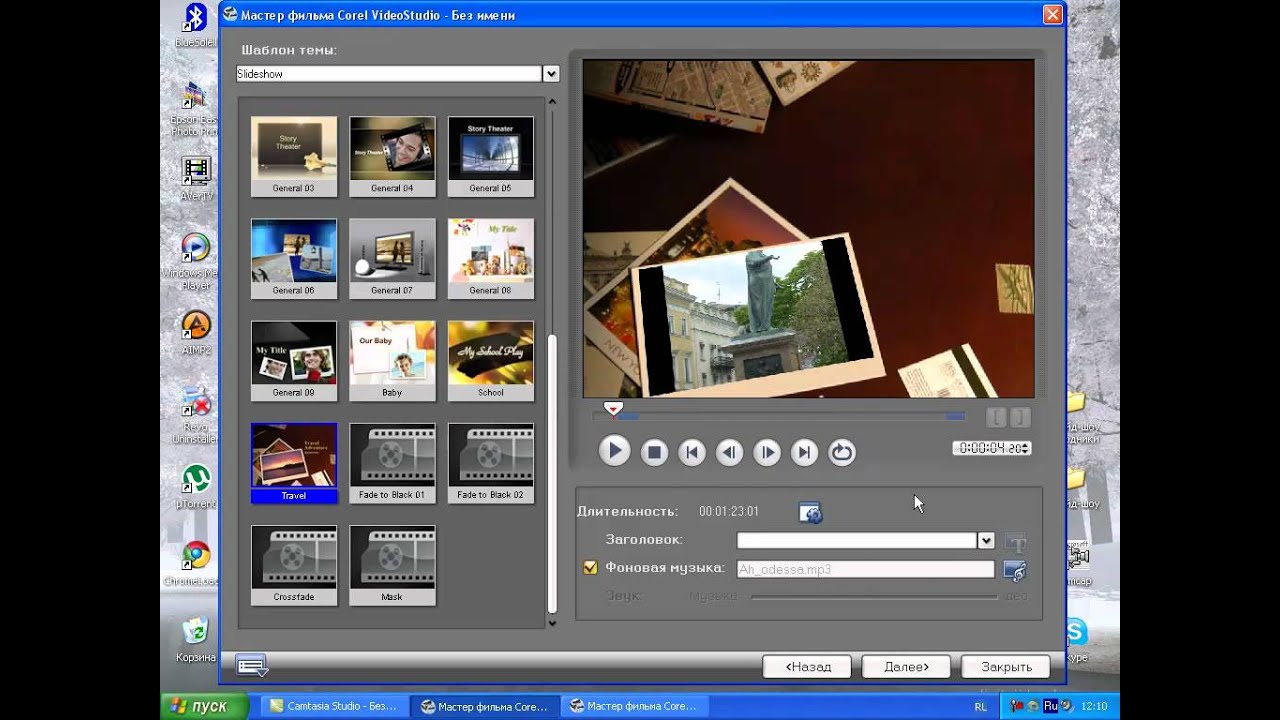
Task: Step back one frame
Action: coord(730,452)
